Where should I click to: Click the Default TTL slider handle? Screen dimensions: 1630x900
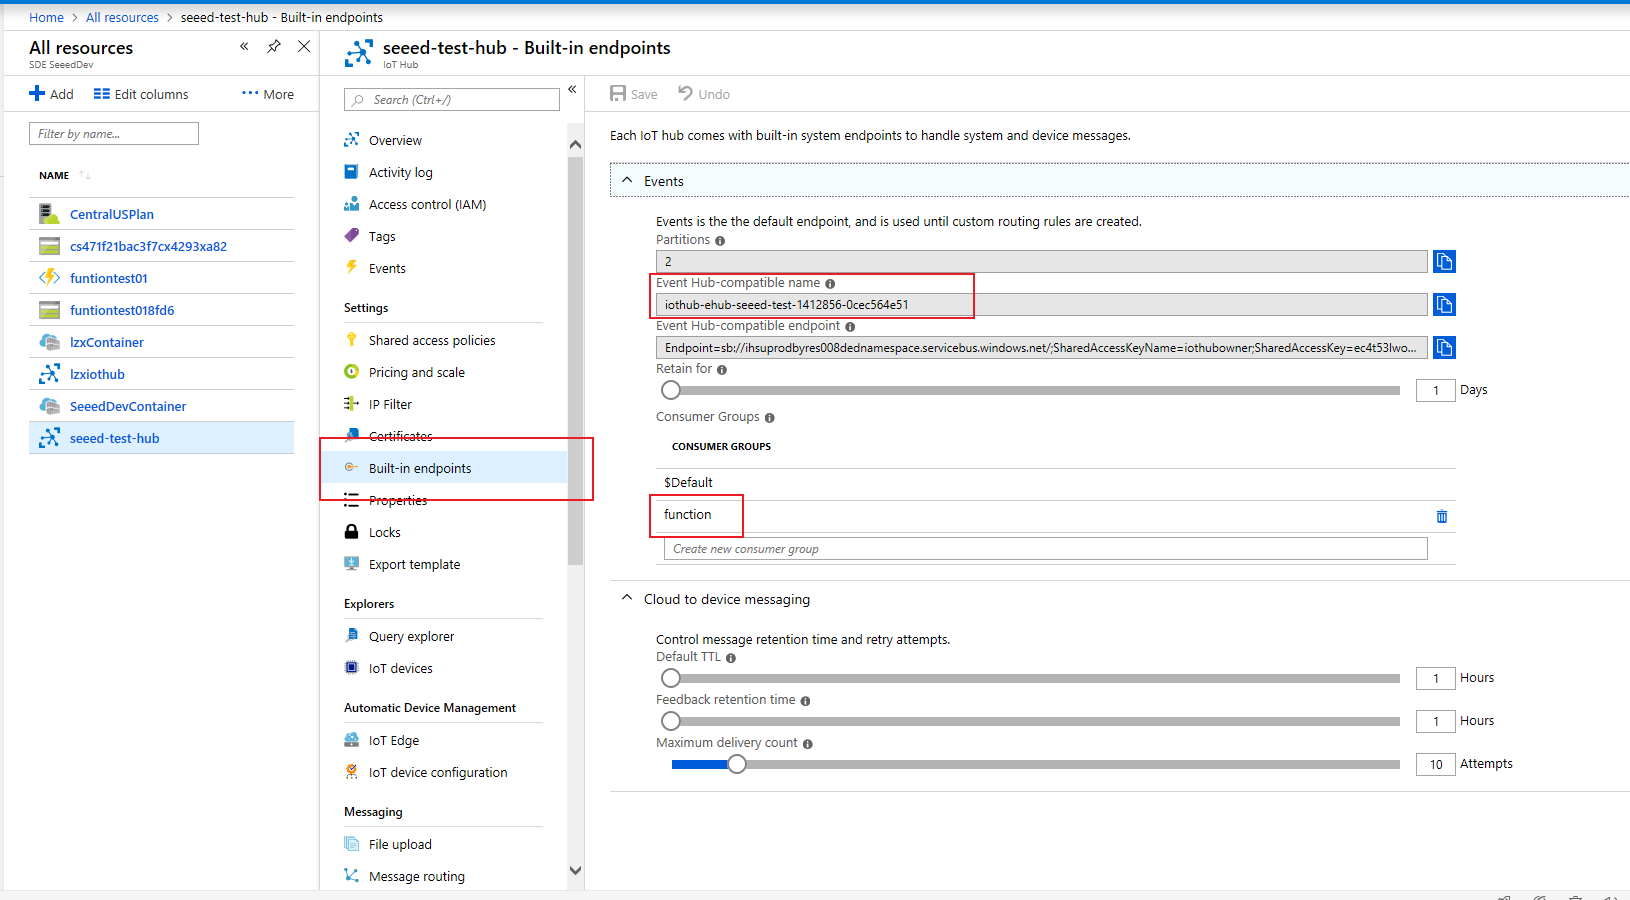click(671, 678)
